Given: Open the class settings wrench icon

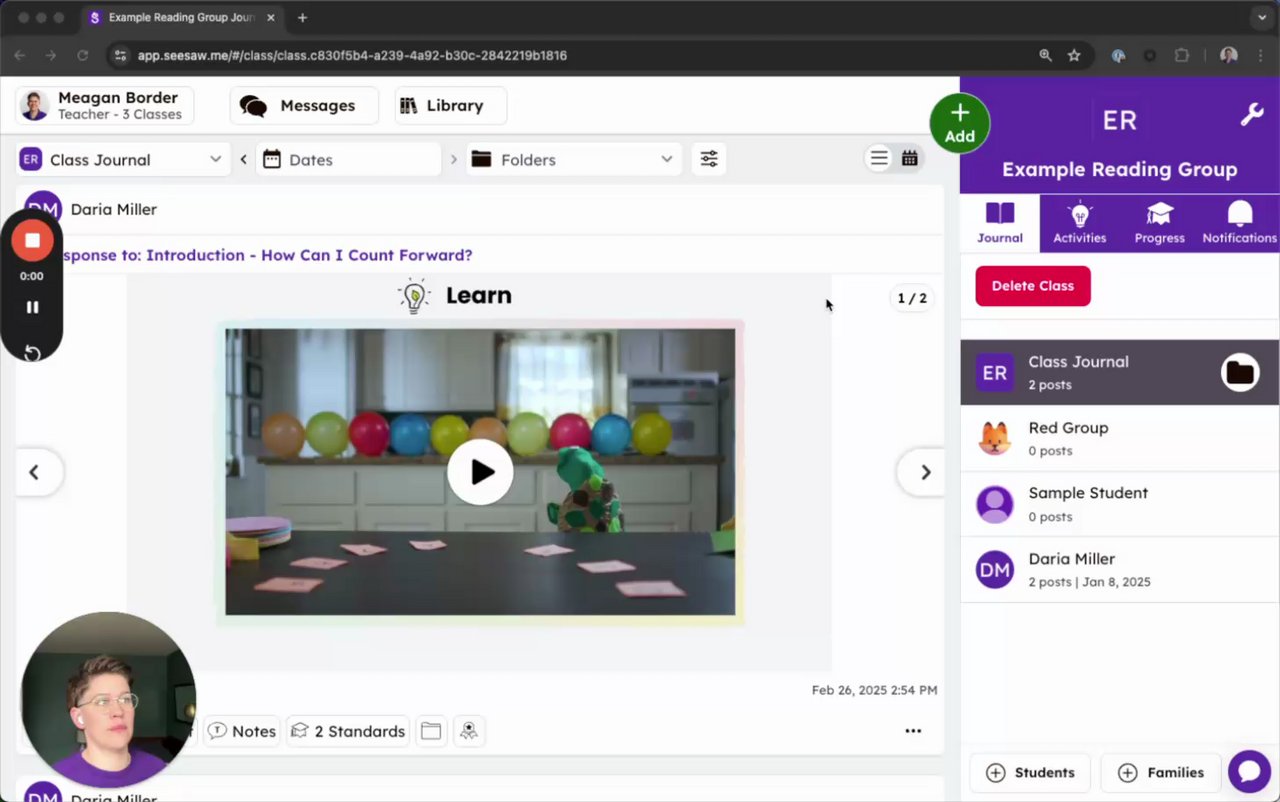Looking at the screenshot, I should [1251, 115].
